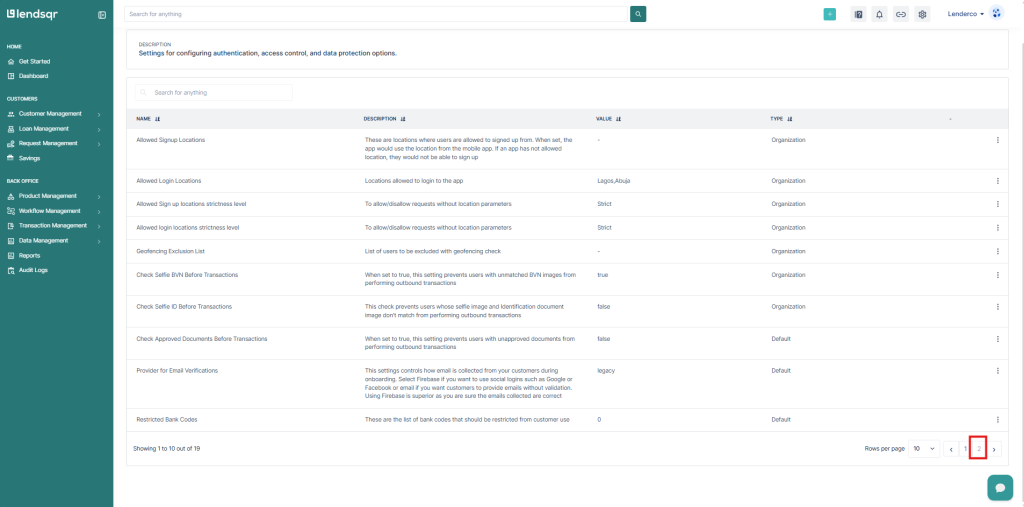Open the Lenderco account dropdown
The height and width of the screenshot is (507, 1024).
966,14
